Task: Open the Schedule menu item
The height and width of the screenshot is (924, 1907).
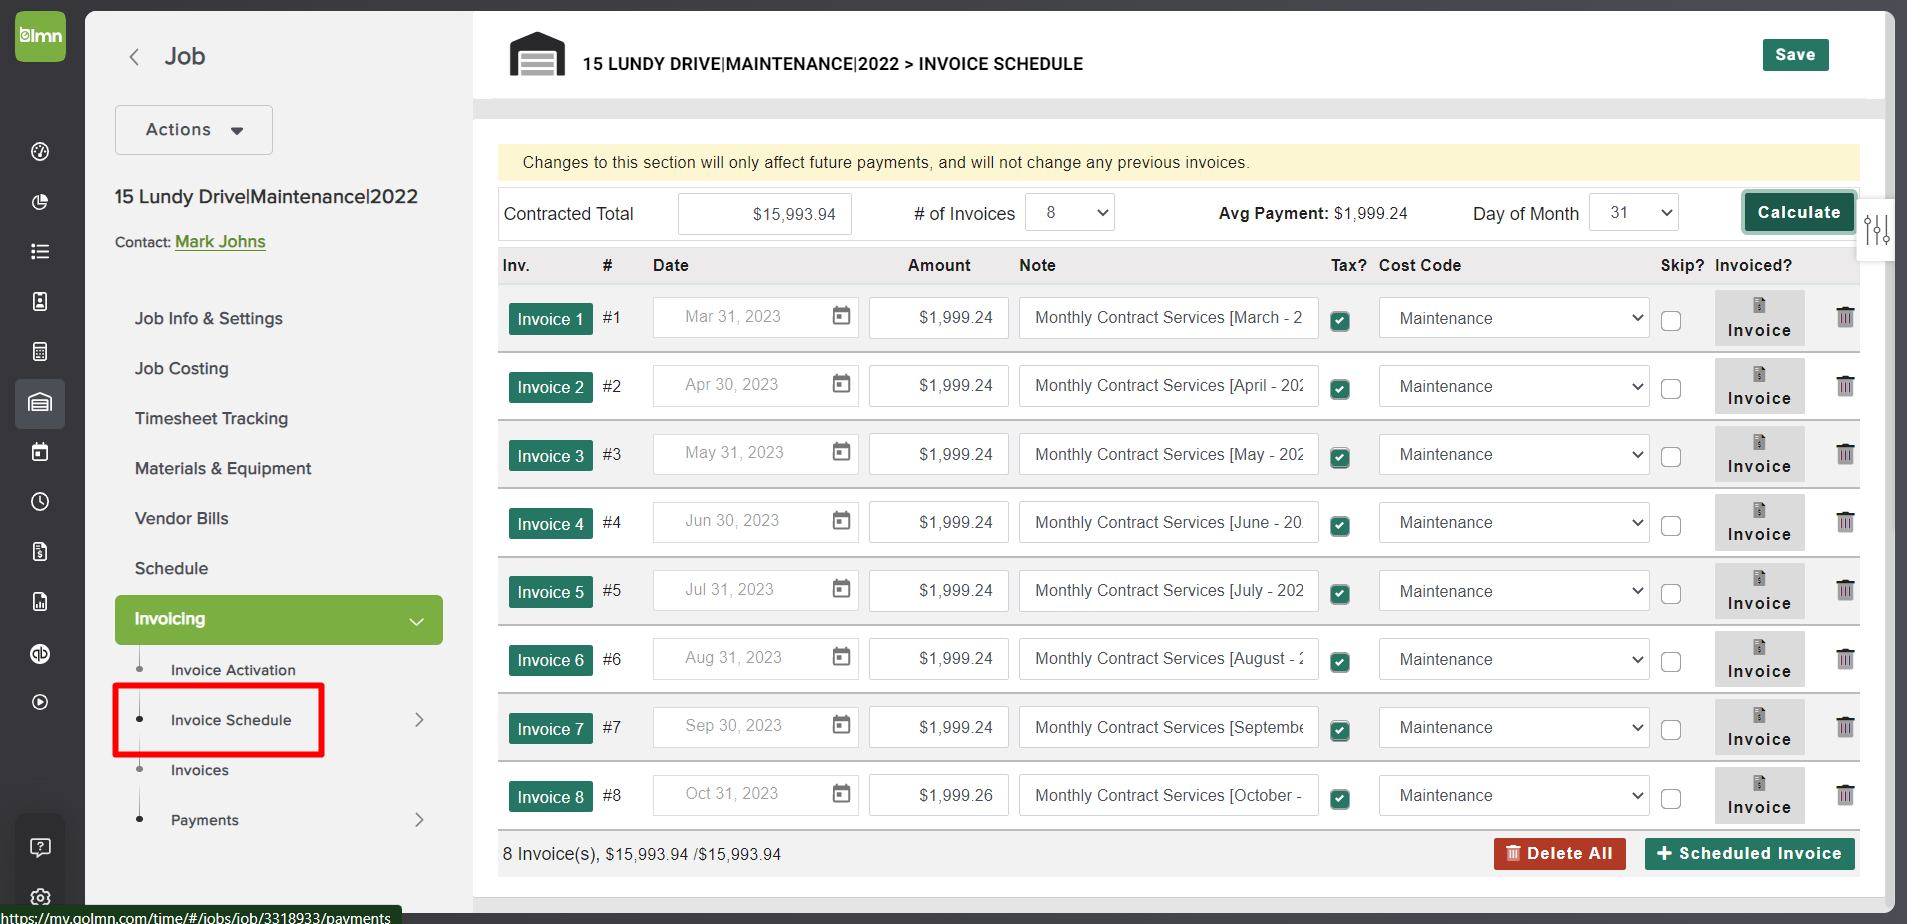Action: pyautogui.click(x=172, y=568)
